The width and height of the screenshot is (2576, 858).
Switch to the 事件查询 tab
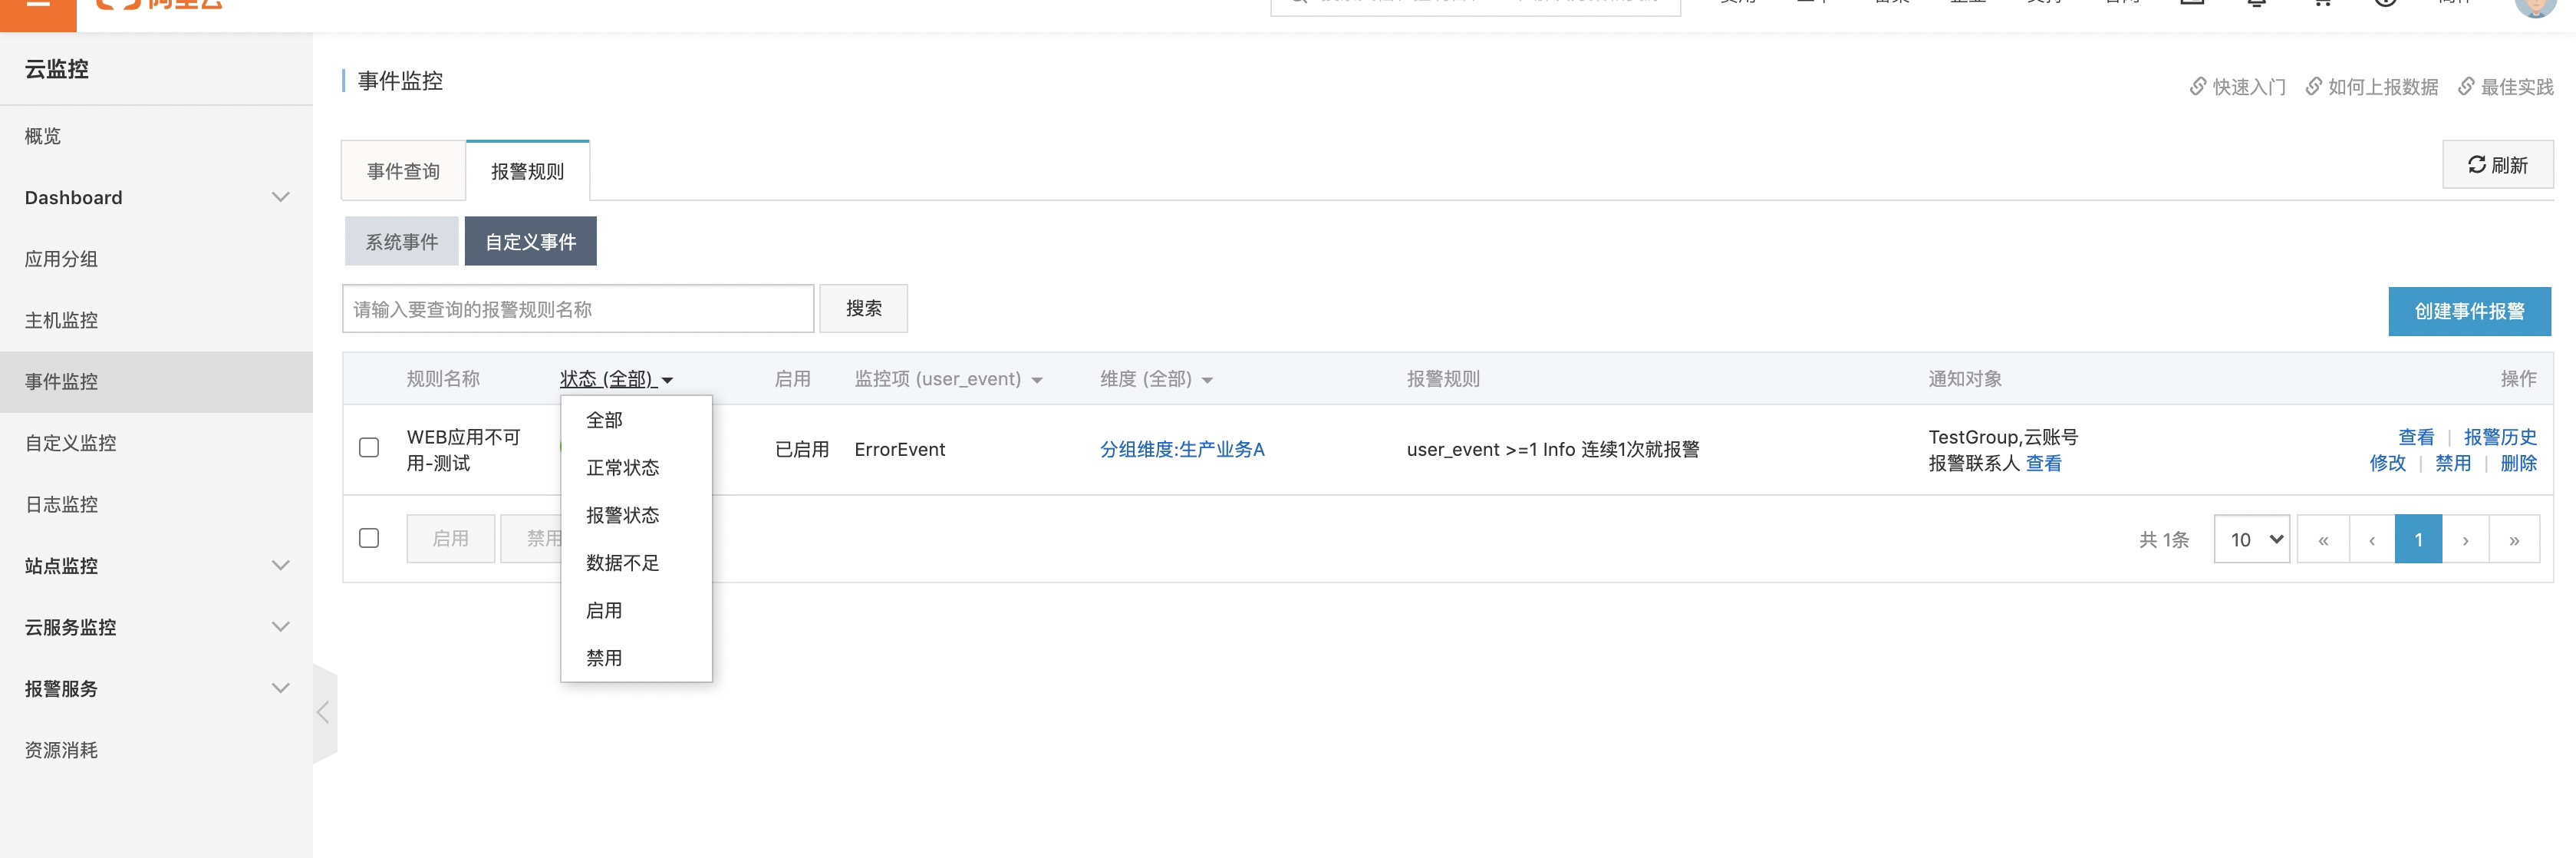click(403, 171)
